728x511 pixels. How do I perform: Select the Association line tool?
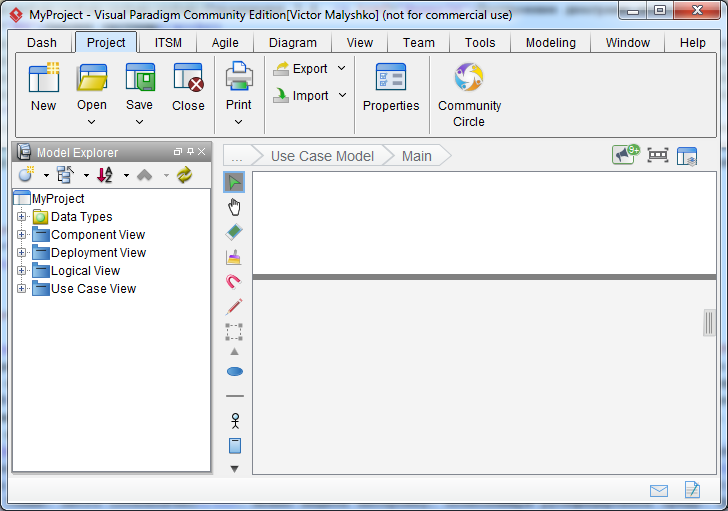click(x=234, y=396)
